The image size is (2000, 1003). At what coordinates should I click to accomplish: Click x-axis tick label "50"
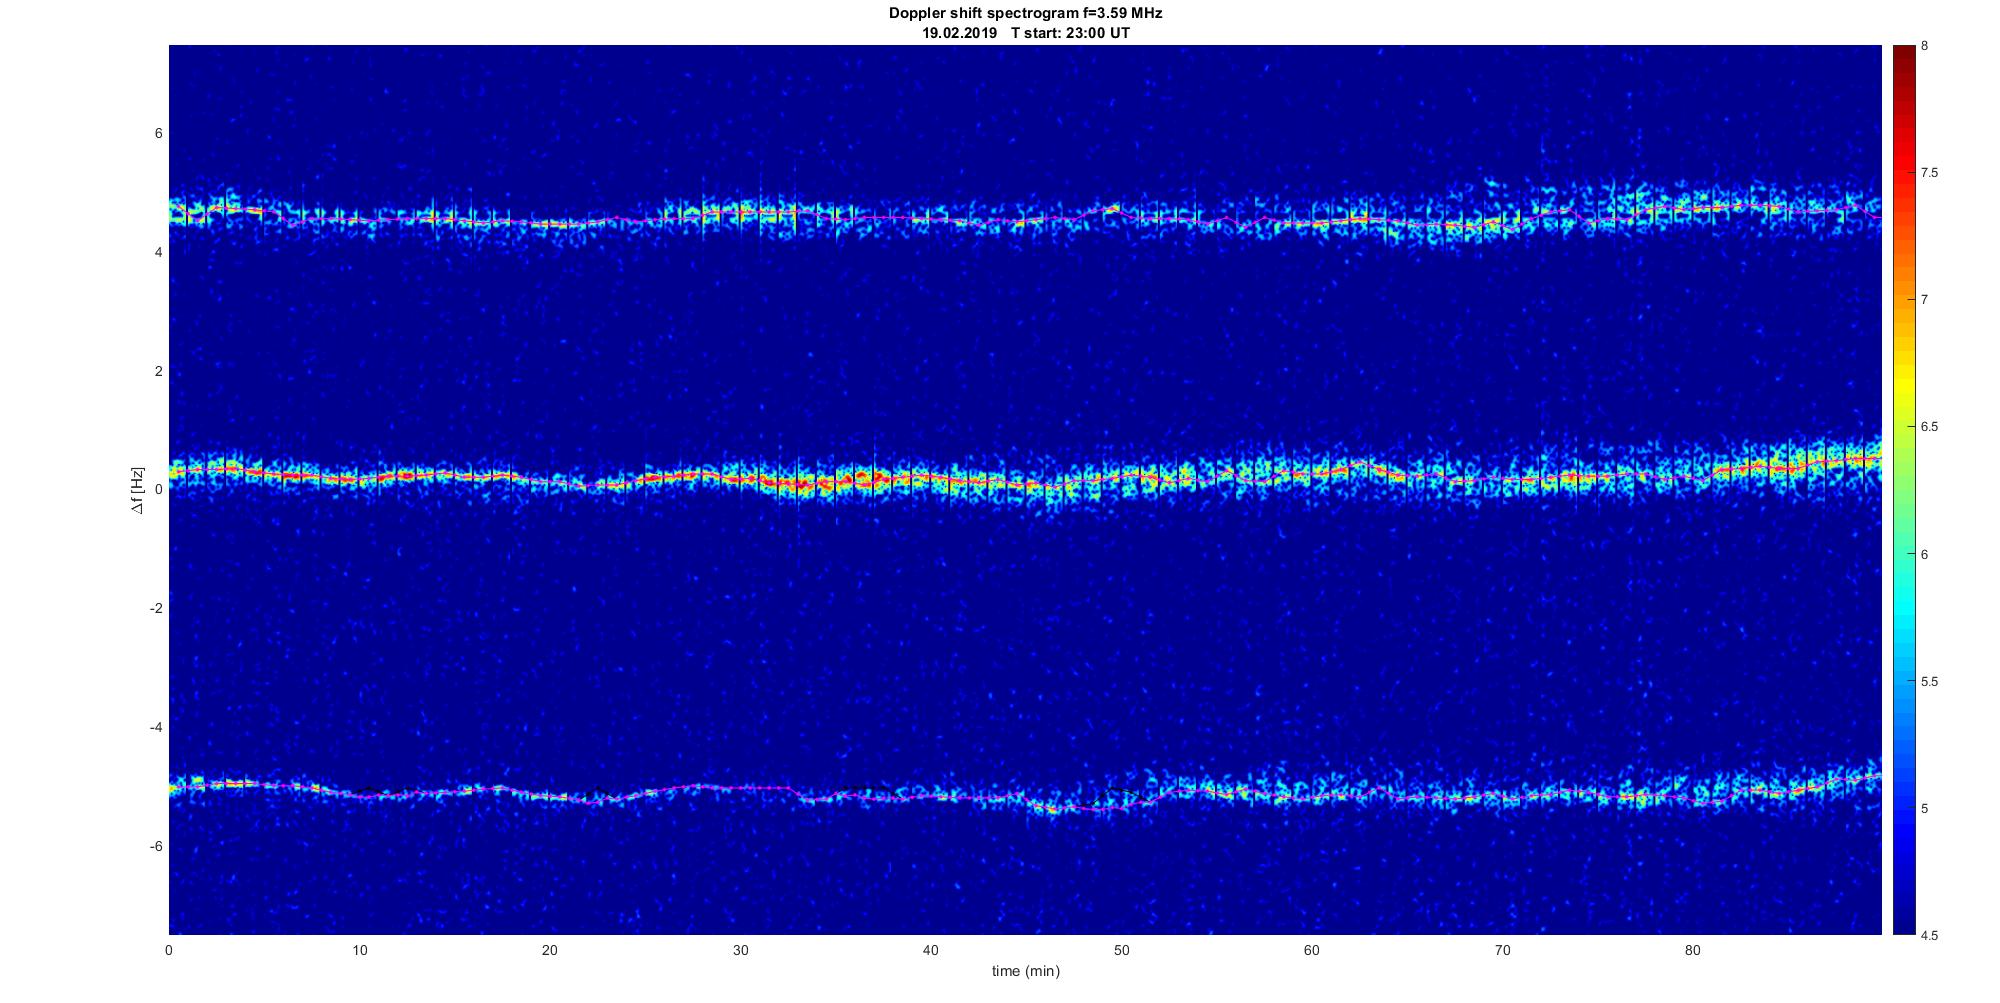tap(1121, 950)
